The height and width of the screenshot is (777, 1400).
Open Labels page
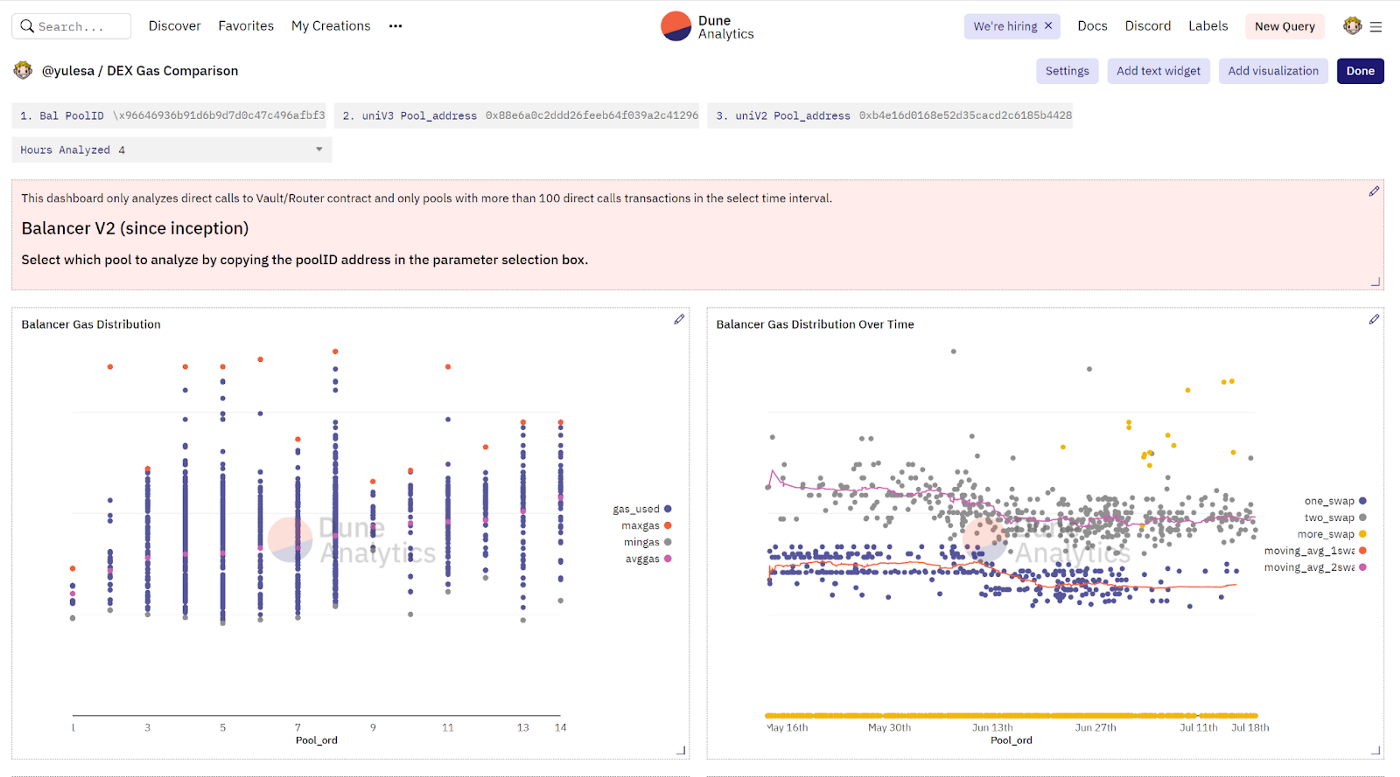click(x=1208, y=26)
